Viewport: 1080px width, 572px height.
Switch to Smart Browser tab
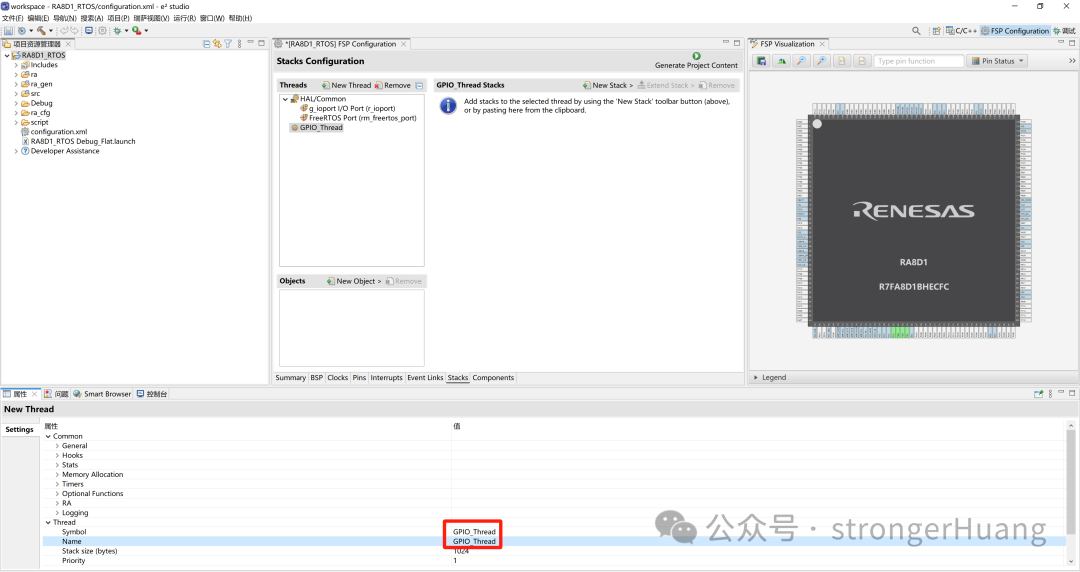pyautogui.click(x=102, y=394)
